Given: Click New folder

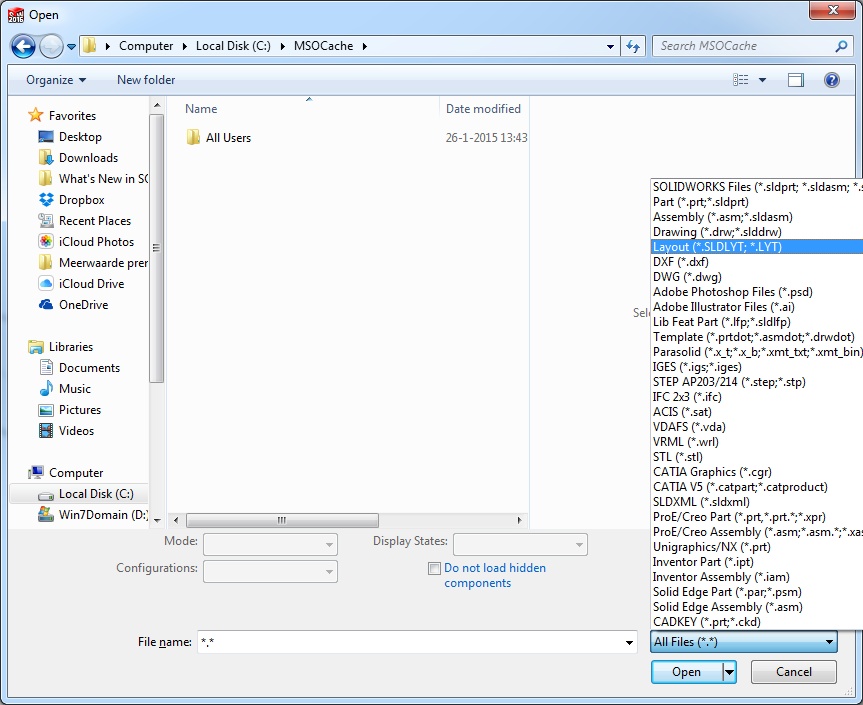Looking at the screenshot, I should coord(146,80).
